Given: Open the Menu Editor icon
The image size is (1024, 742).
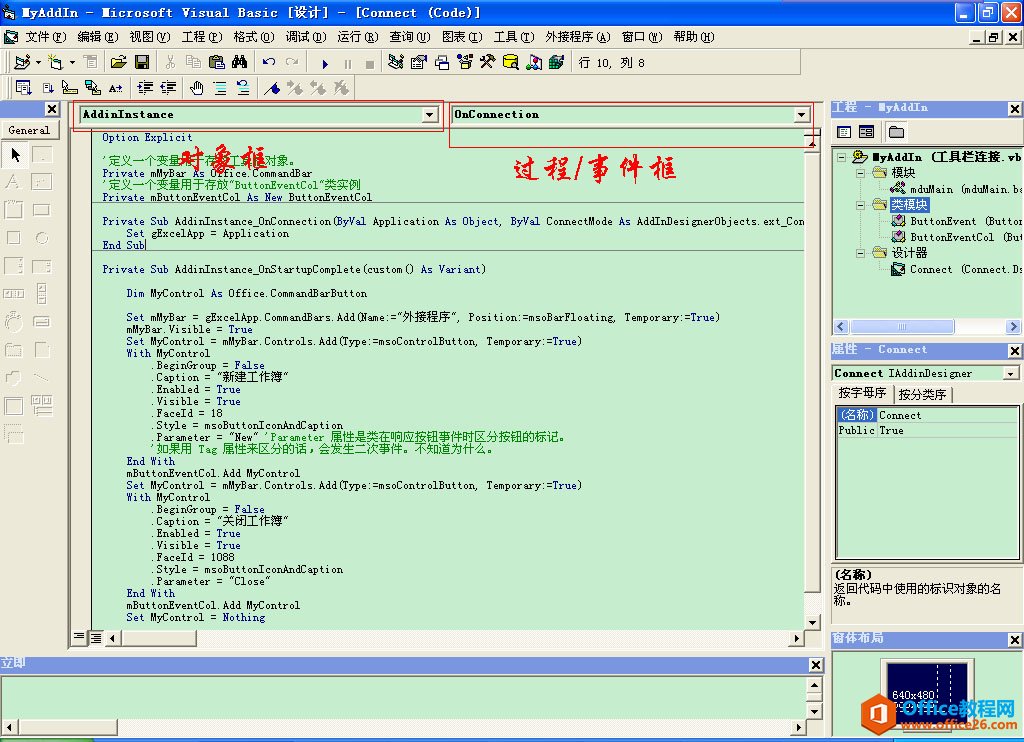Looking at the screenshot, I should [90, 62].
